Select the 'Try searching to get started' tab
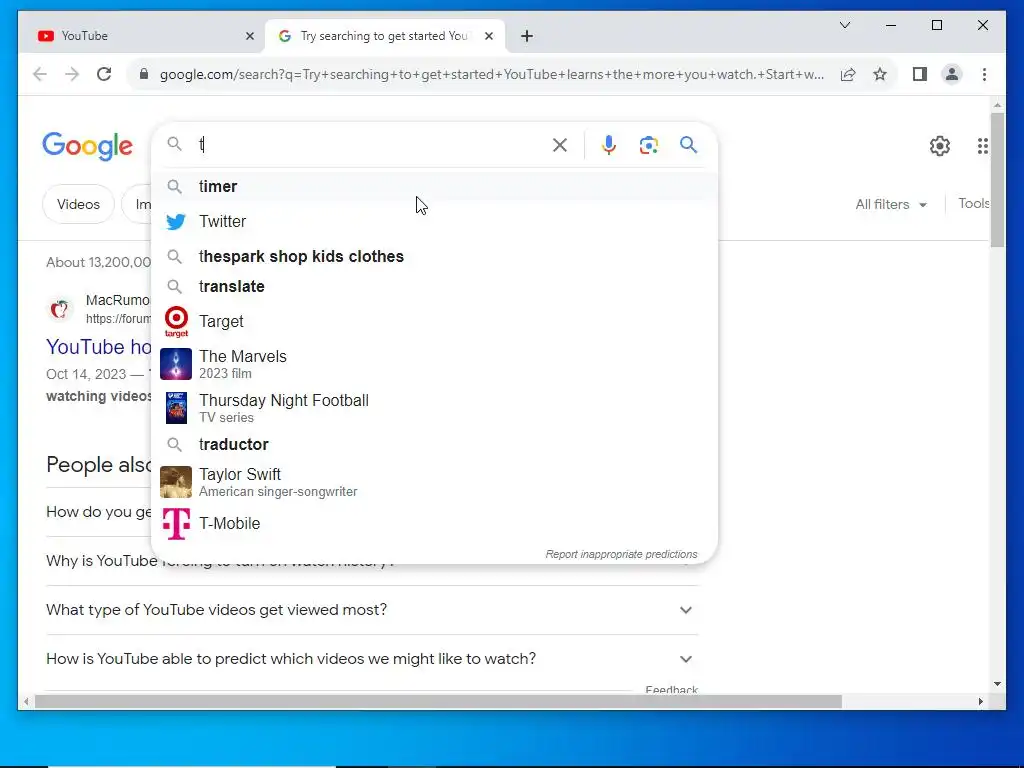 tap(384, 36)
